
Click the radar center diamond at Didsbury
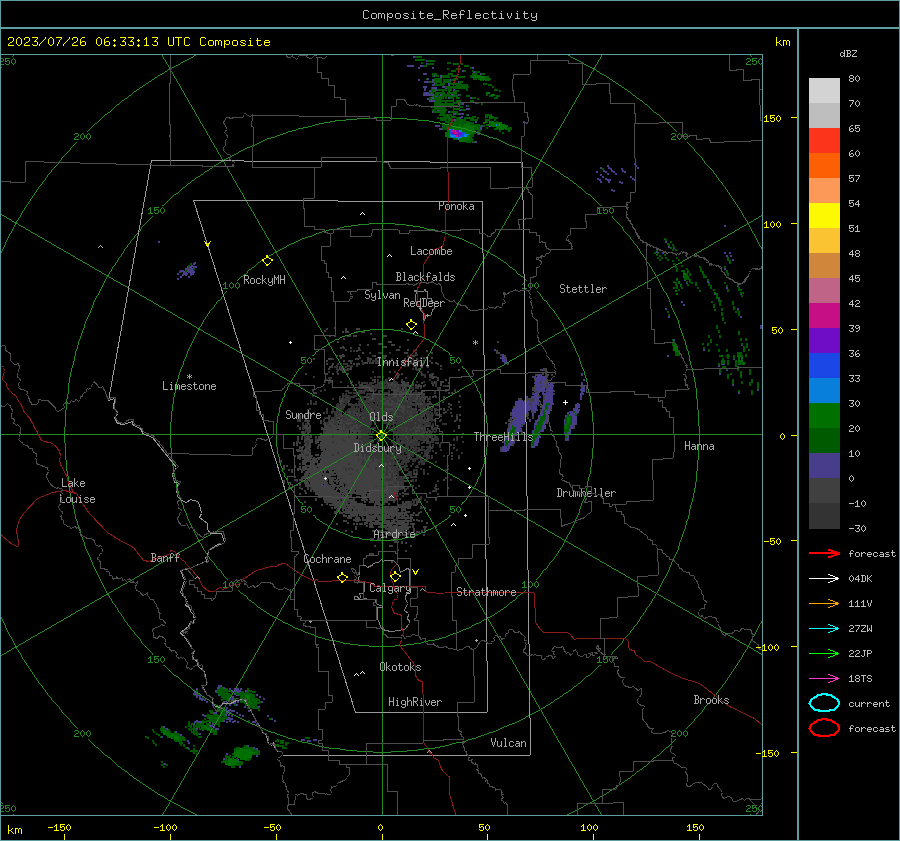coord(382,436)
